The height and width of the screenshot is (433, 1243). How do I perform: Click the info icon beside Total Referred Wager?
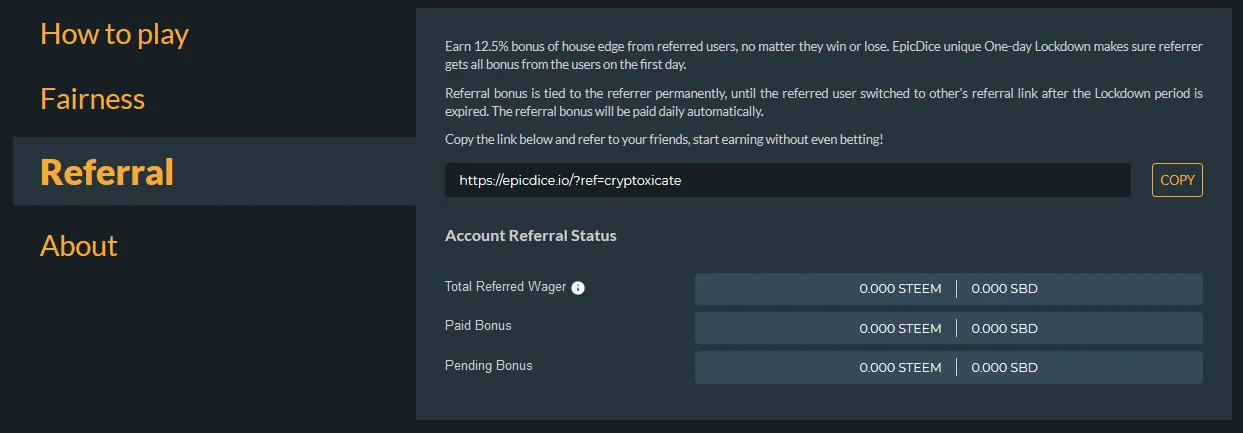point(578,288)
